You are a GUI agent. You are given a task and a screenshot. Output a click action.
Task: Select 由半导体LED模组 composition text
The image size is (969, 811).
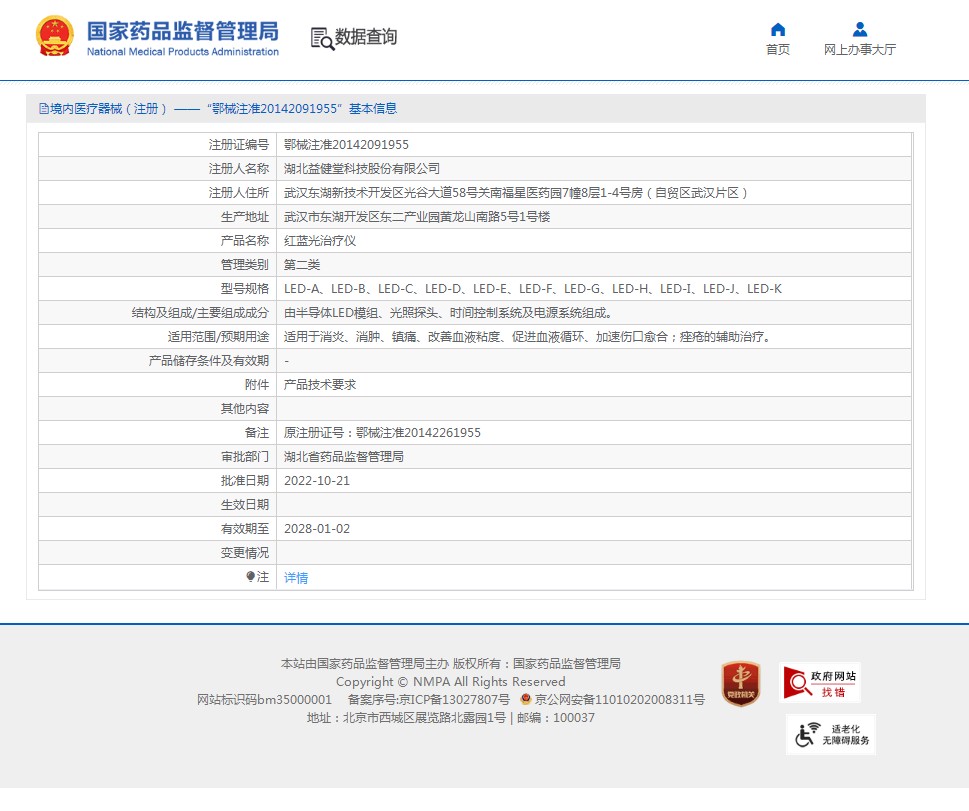pyautogui.click(x=449, y=313)
